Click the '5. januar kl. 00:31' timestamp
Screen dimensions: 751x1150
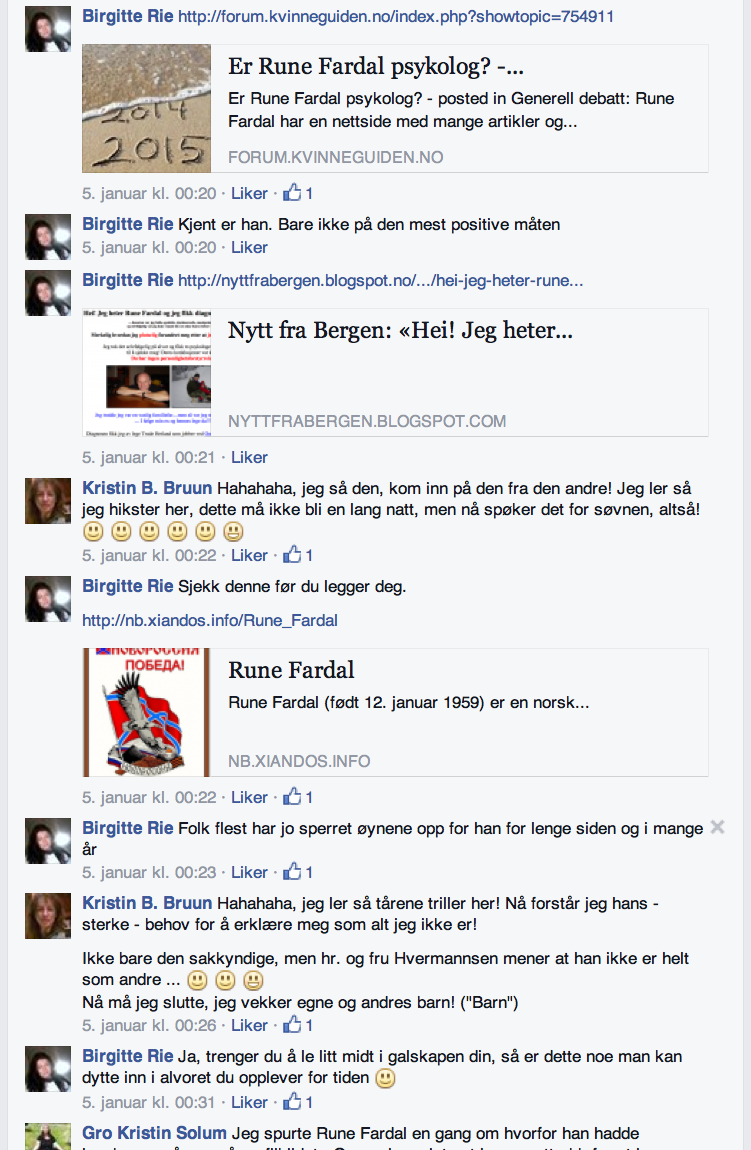[x=149, y=1102]
